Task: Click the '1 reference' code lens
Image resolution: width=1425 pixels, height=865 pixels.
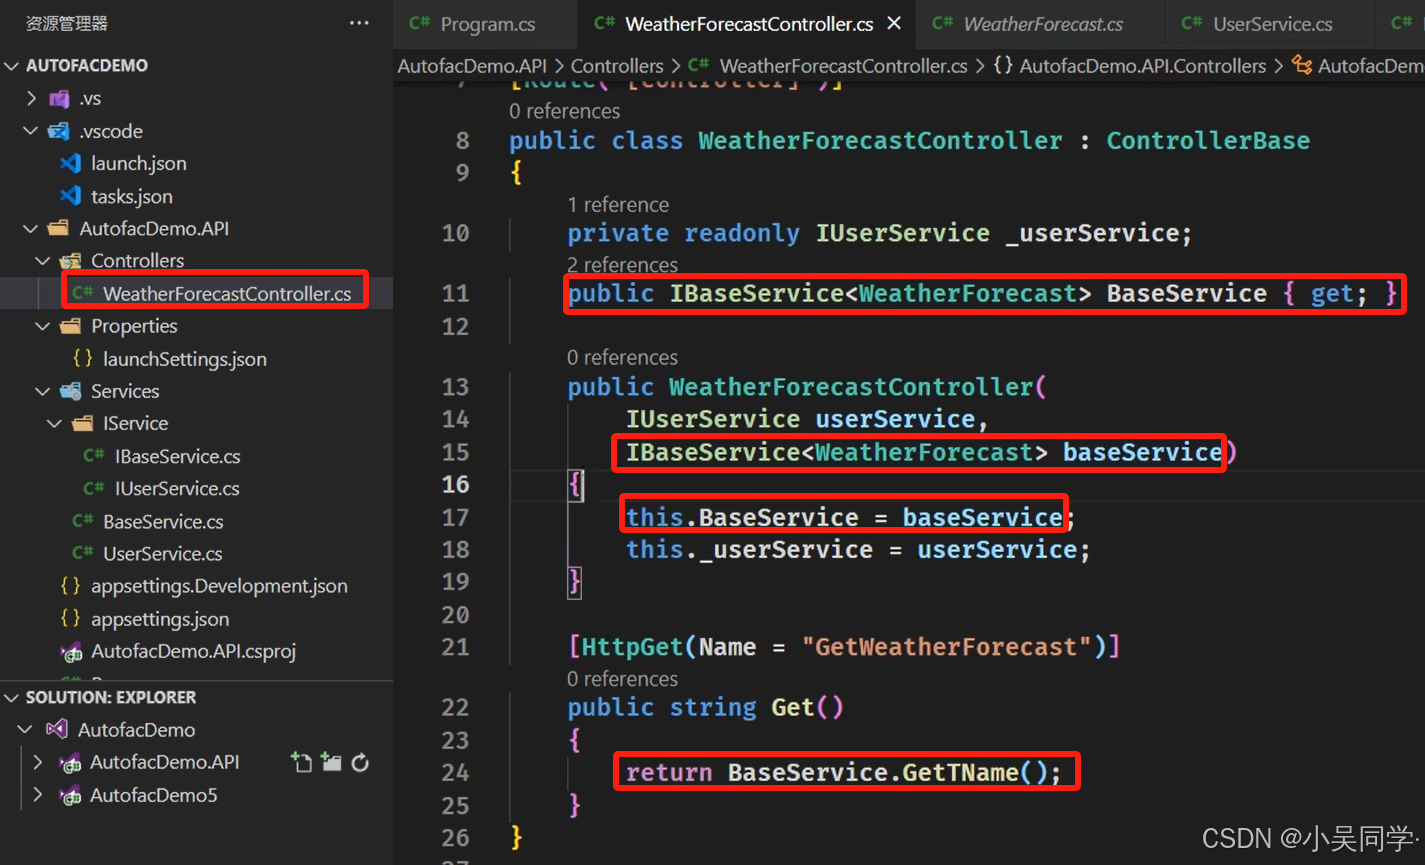Action: 618,204
